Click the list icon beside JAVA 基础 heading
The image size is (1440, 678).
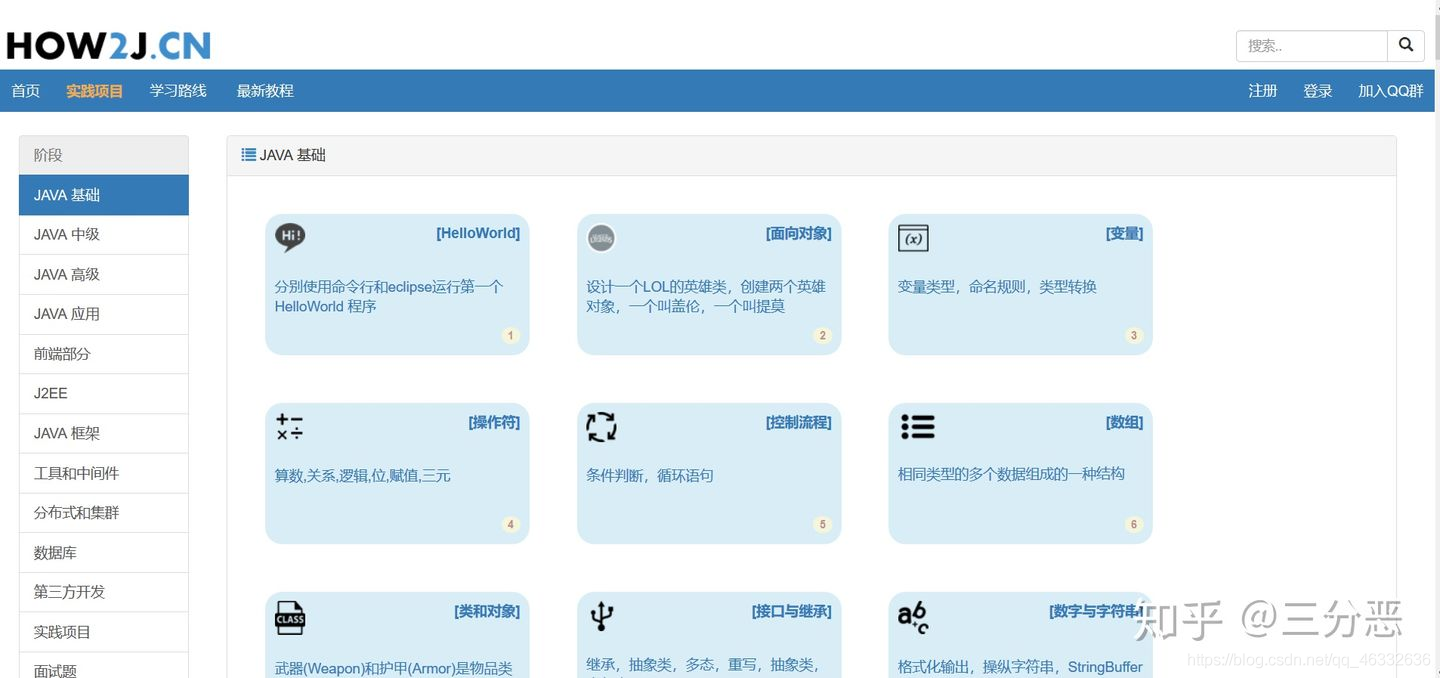pyautogui.click(x=248, y=155)
